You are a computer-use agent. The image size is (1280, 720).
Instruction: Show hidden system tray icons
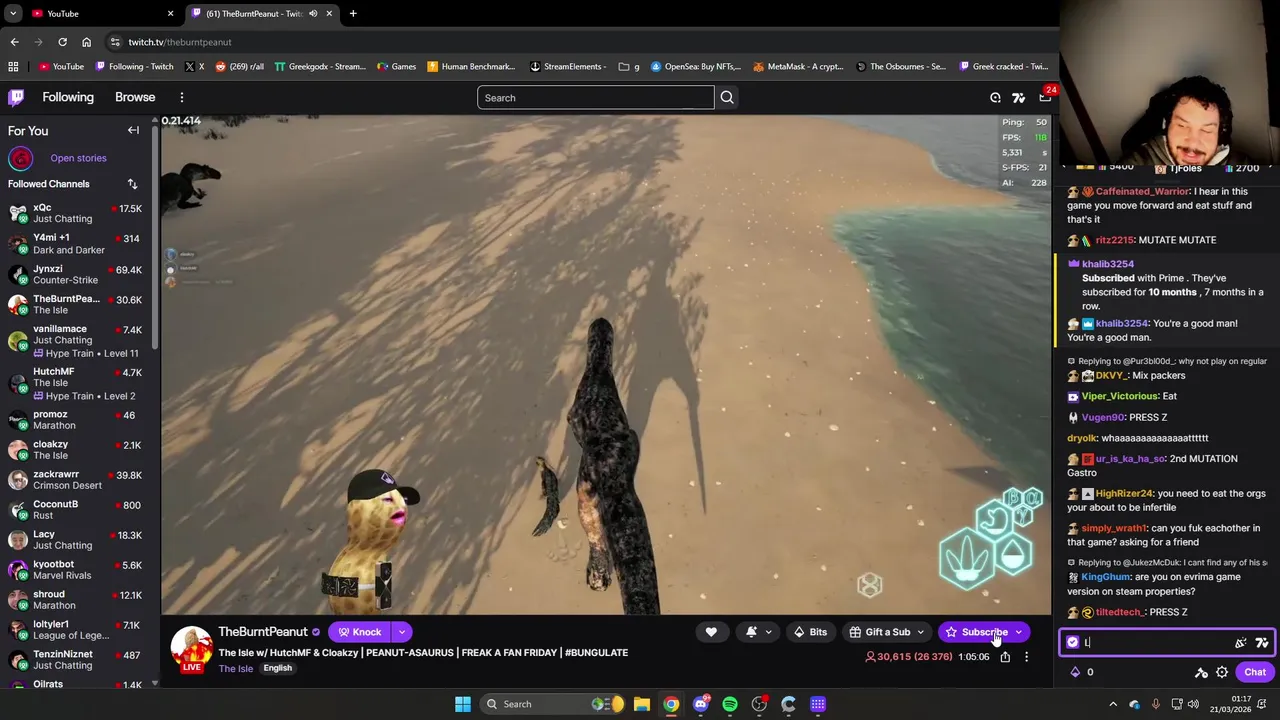coord(1112,704)
